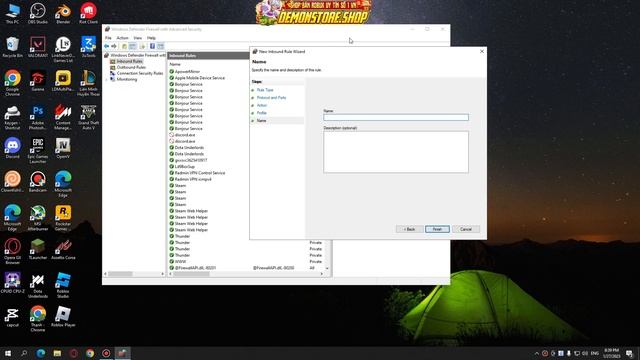The image size is (640, 360).
Task: Click the Finish button in the wizard
Action: [437, 229]
